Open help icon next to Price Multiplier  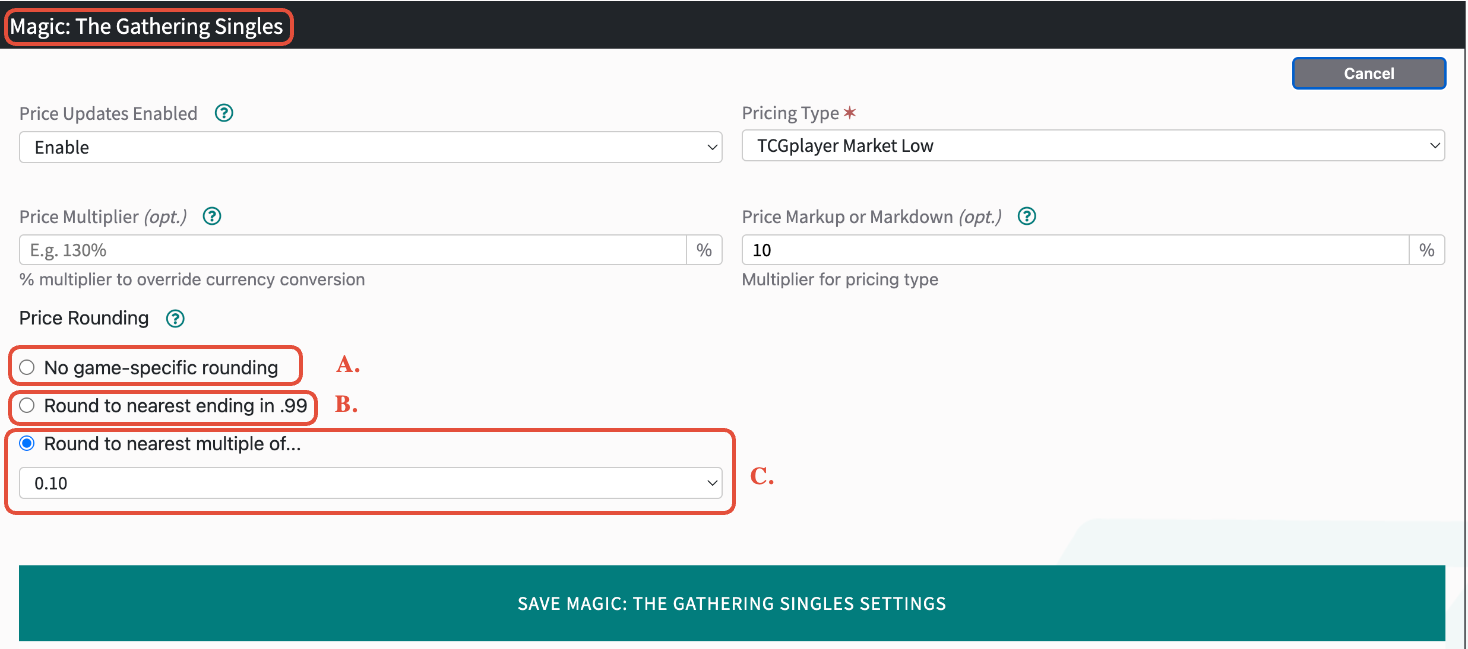(x=211, y=216)
